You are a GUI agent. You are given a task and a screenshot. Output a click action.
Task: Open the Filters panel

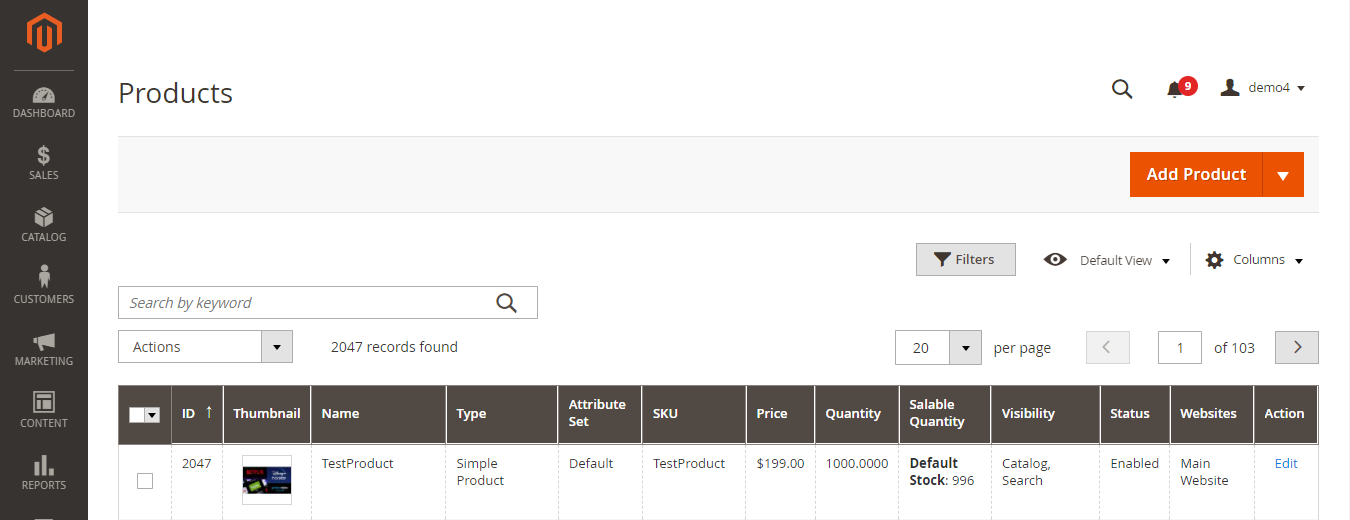point(966,259)
